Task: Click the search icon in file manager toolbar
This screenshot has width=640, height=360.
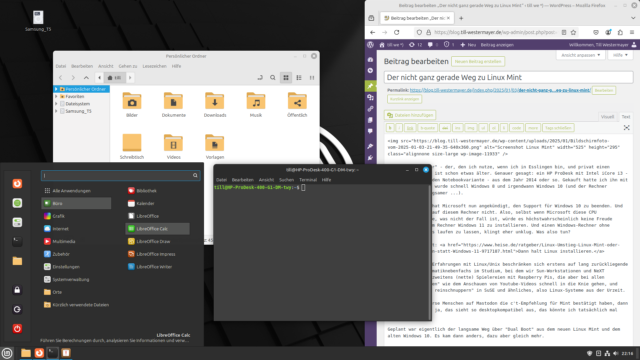Action: pos(273,78)
